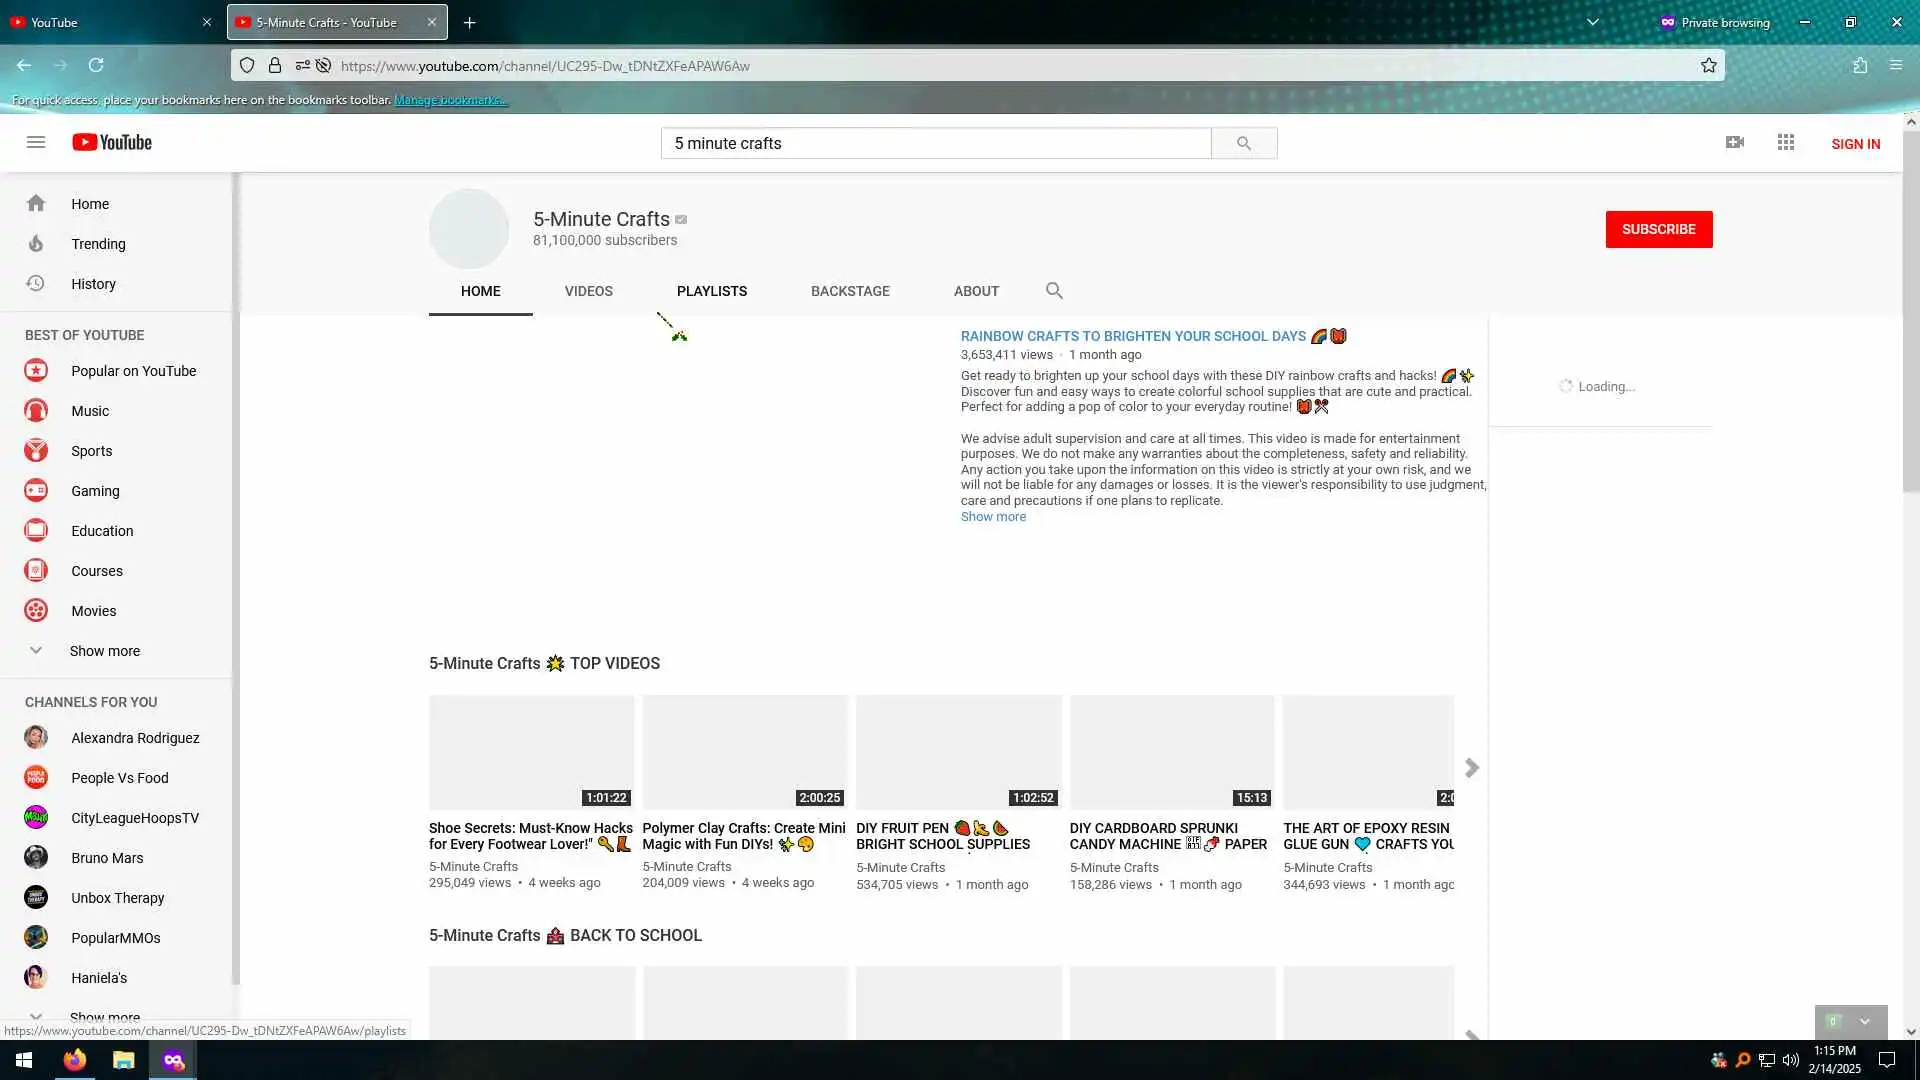Screen dimensions: 1920x1080
Task: Open the YouTube hamburger guide menu
Action: [x=36, y=142]
